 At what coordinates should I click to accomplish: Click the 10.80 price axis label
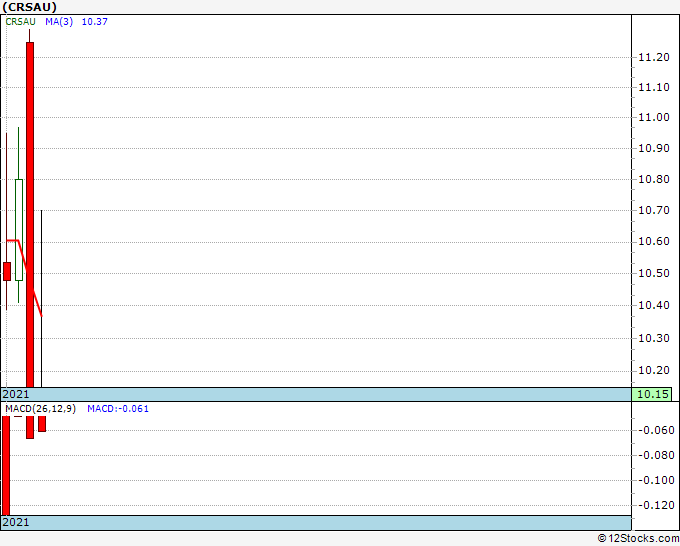click(654, 179)
